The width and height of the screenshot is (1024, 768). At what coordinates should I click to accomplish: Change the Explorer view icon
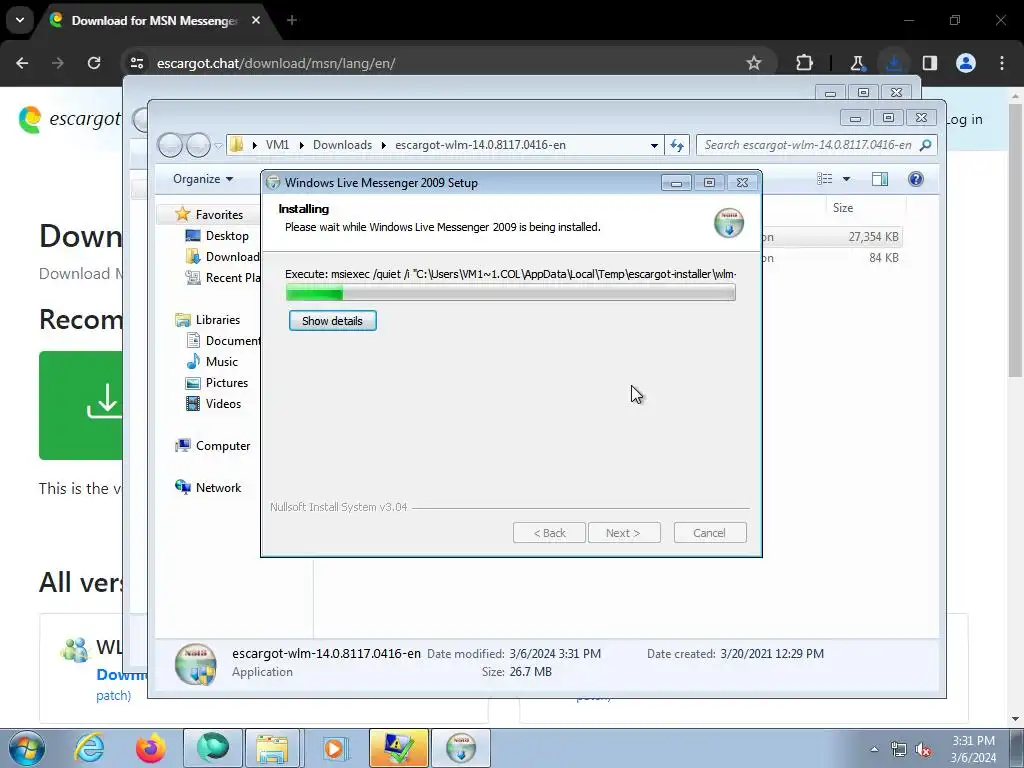pyautogui.click(x=825, y=179)
